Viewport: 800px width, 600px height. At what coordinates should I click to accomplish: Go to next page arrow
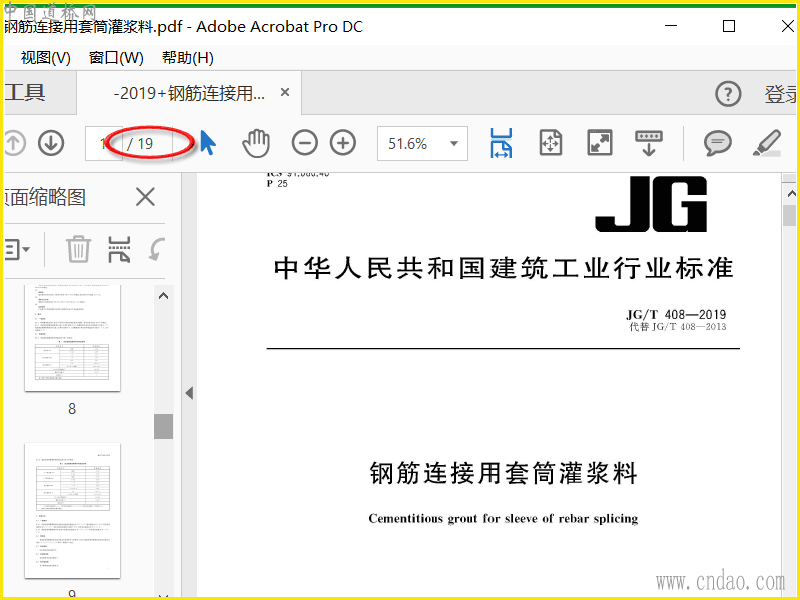pyautogui.click(x=51, y=143)
